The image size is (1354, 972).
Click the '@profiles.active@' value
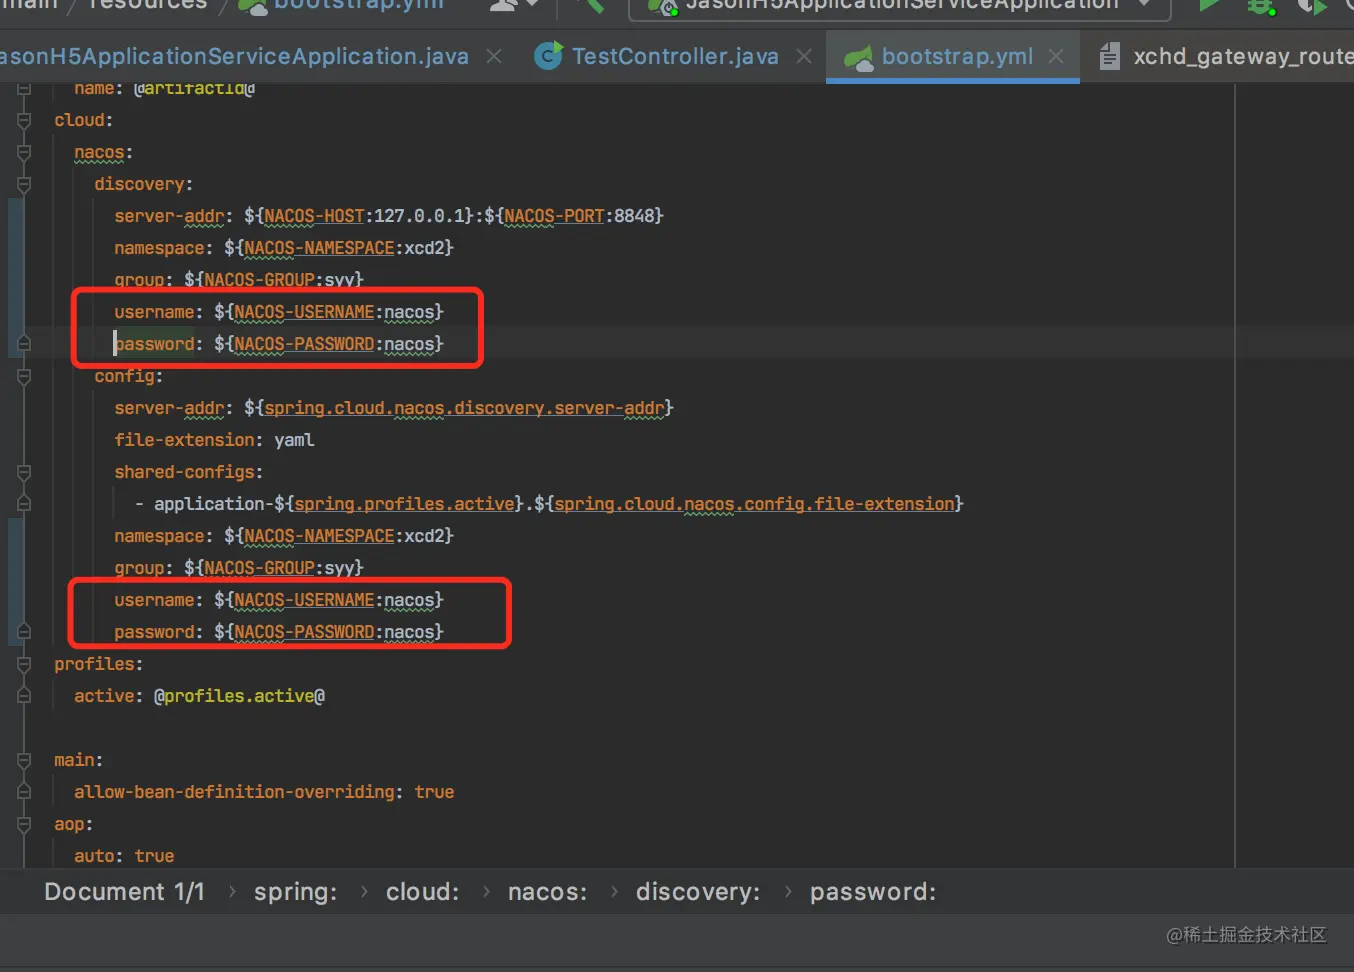[x=239, y=696]
